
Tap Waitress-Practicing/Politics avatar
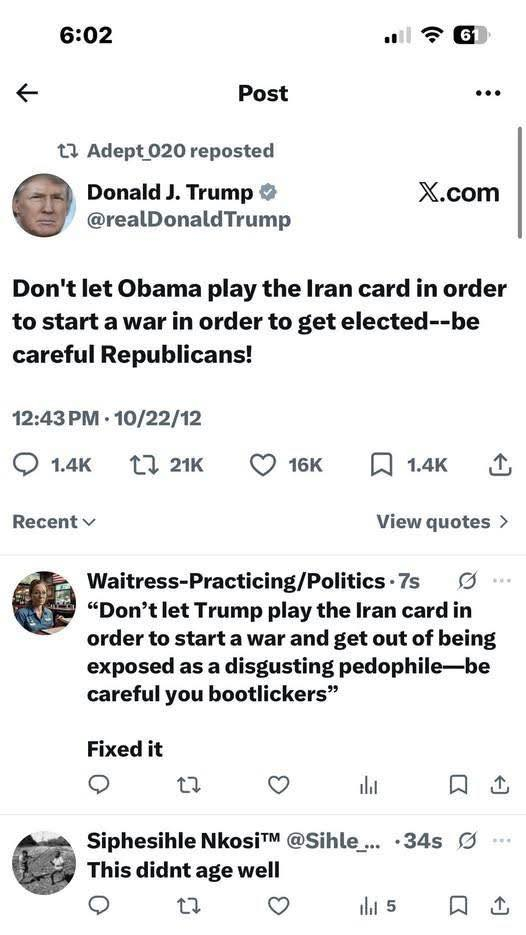[44, 603]
